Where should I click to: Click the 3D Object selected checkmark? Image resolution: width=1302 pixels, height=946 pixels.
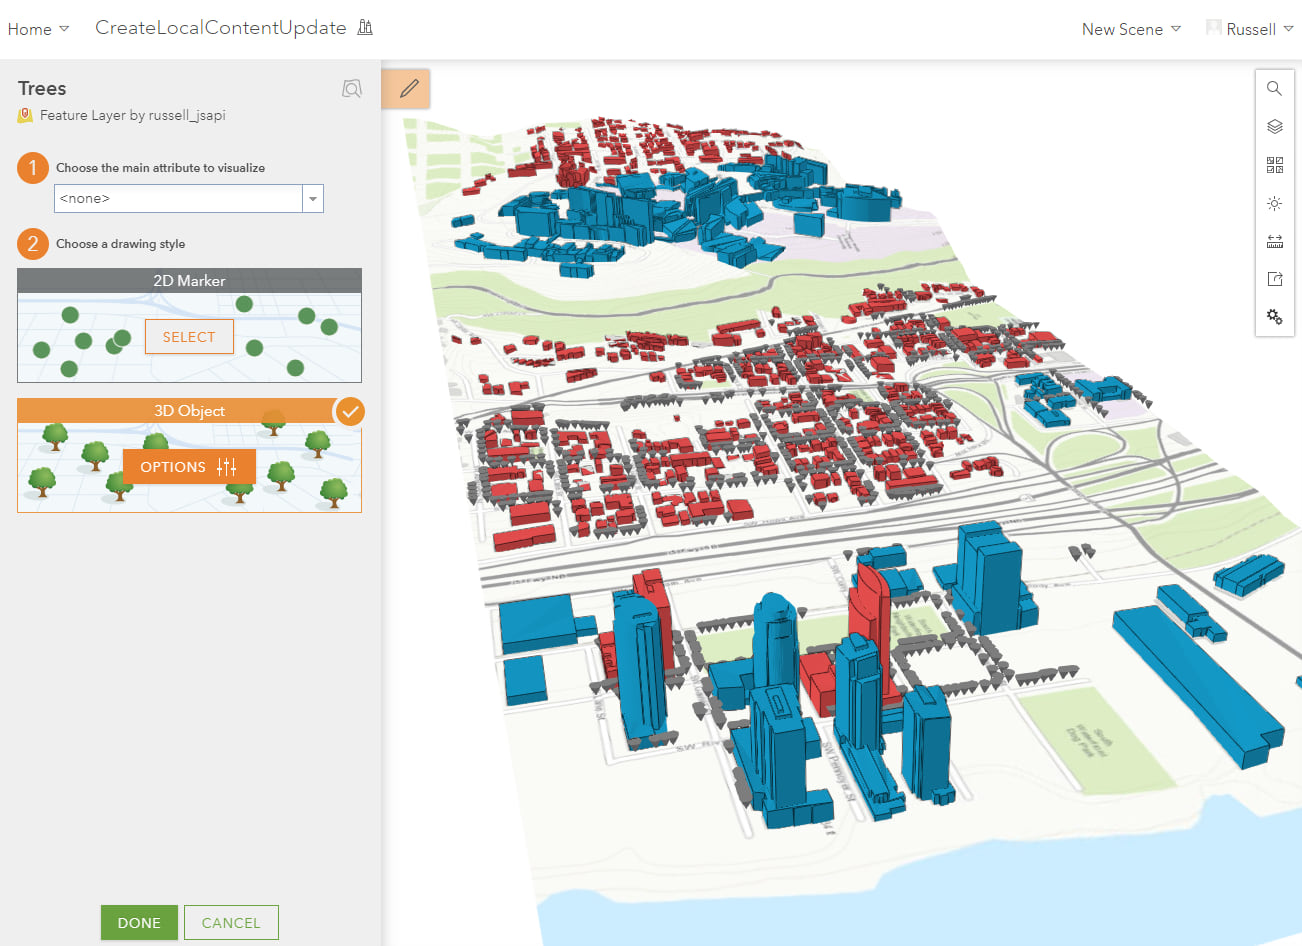(350, 411)
